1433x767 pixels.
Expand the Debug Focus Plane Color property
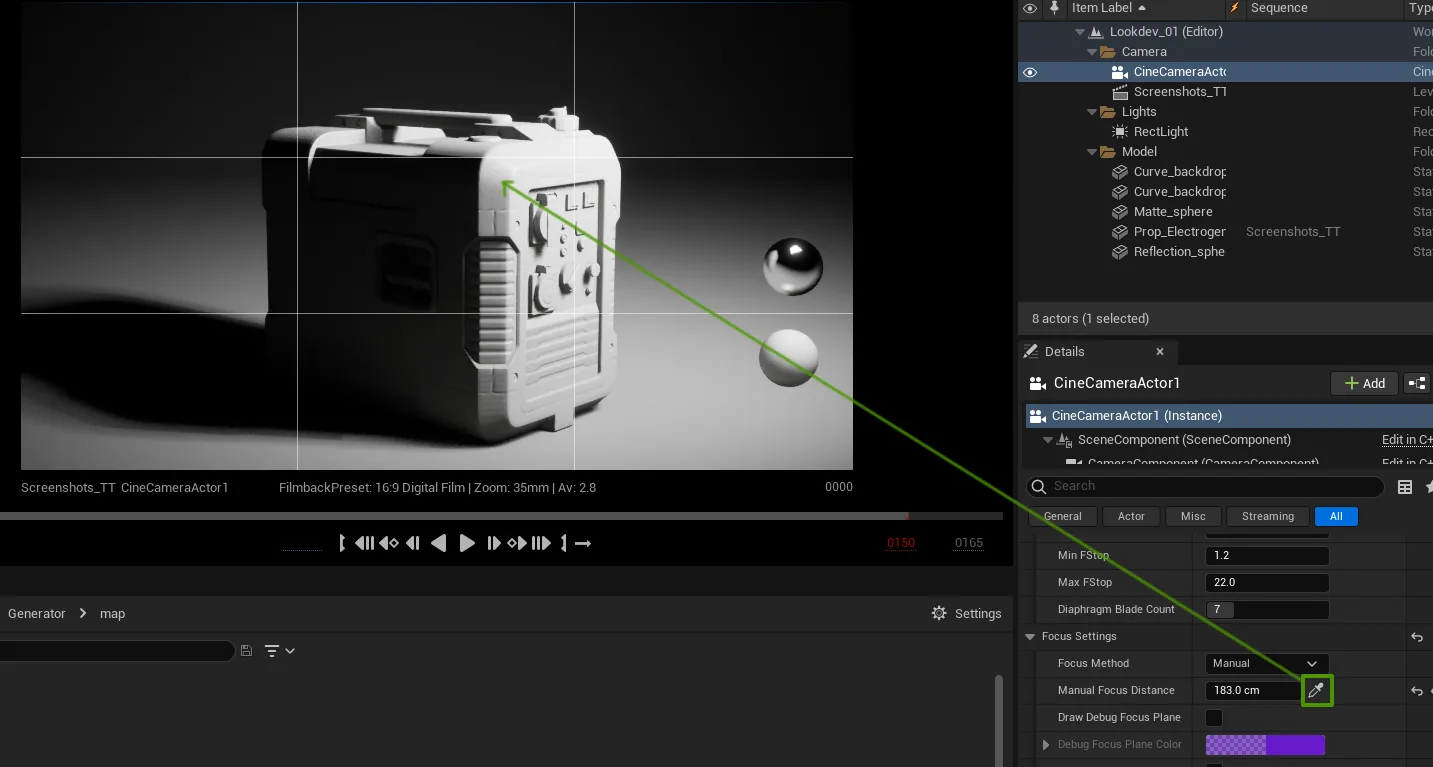pyautogui.click(x=1046, y=744)
